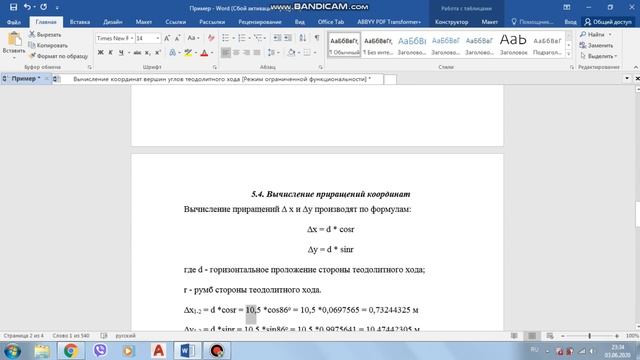Select print layout view in status bar

pos(532,336)
